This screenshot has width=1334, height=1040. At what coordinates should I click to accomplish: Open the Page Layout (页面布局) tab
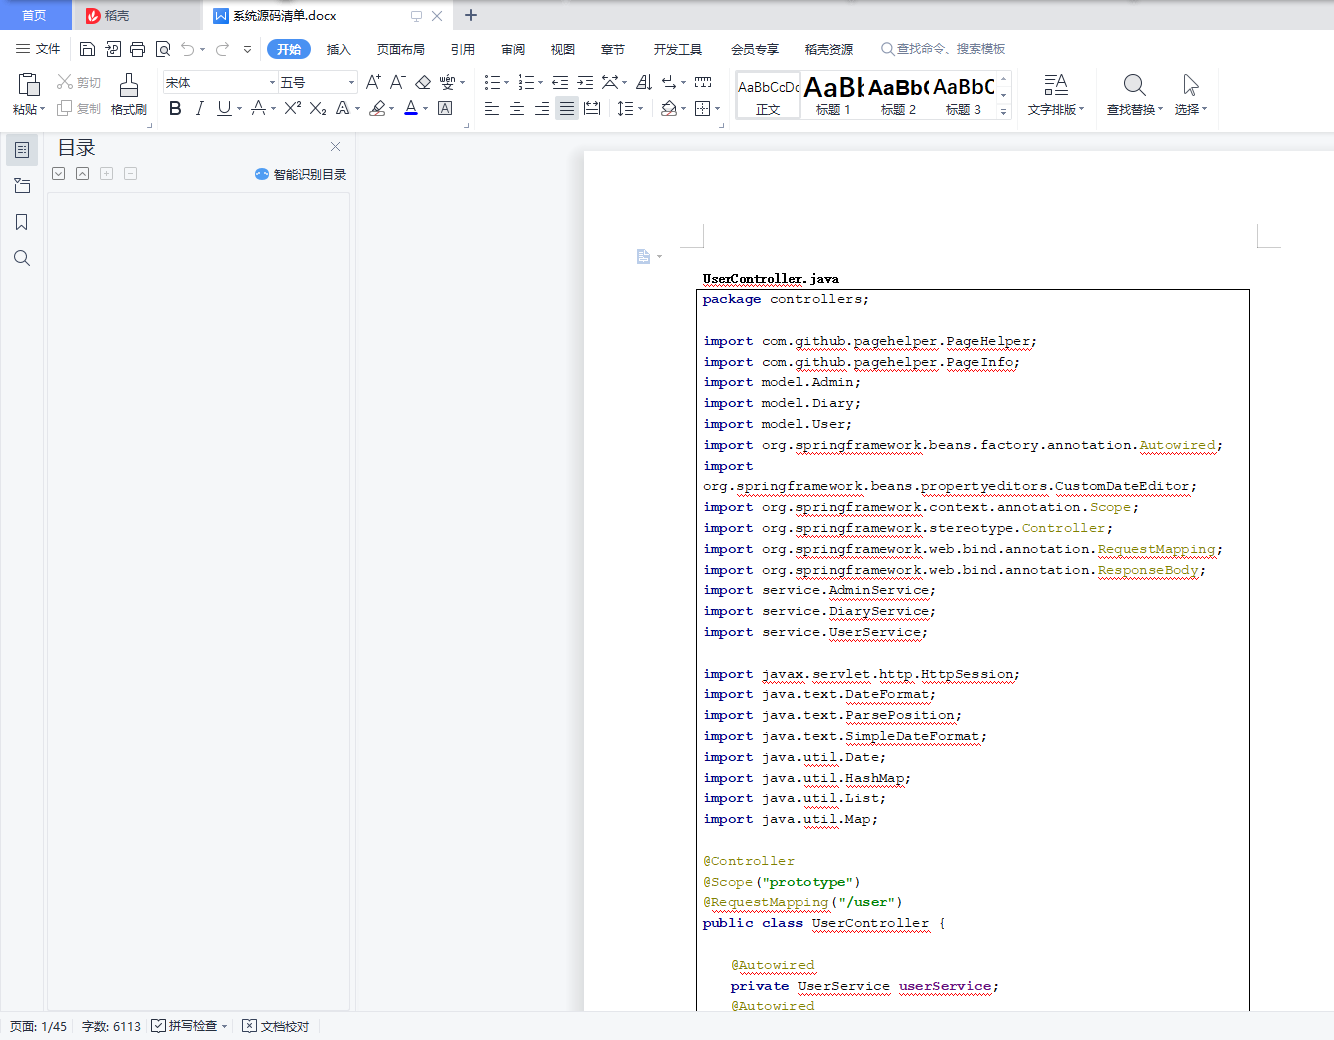[400, 49]
